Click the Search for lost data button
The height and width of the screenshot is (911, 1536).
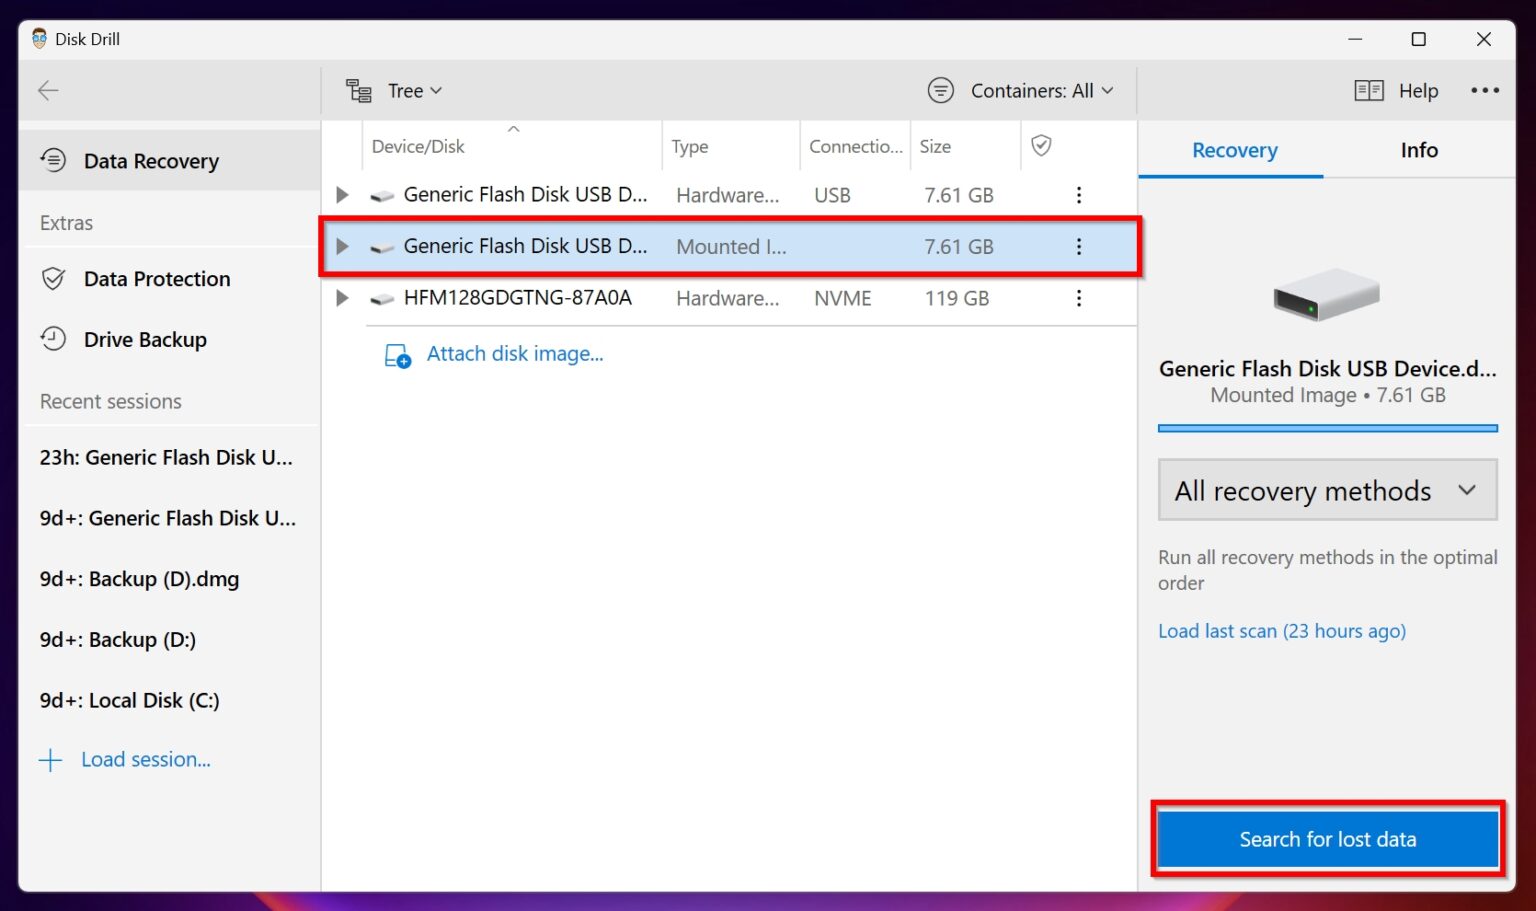point(1327,839)
